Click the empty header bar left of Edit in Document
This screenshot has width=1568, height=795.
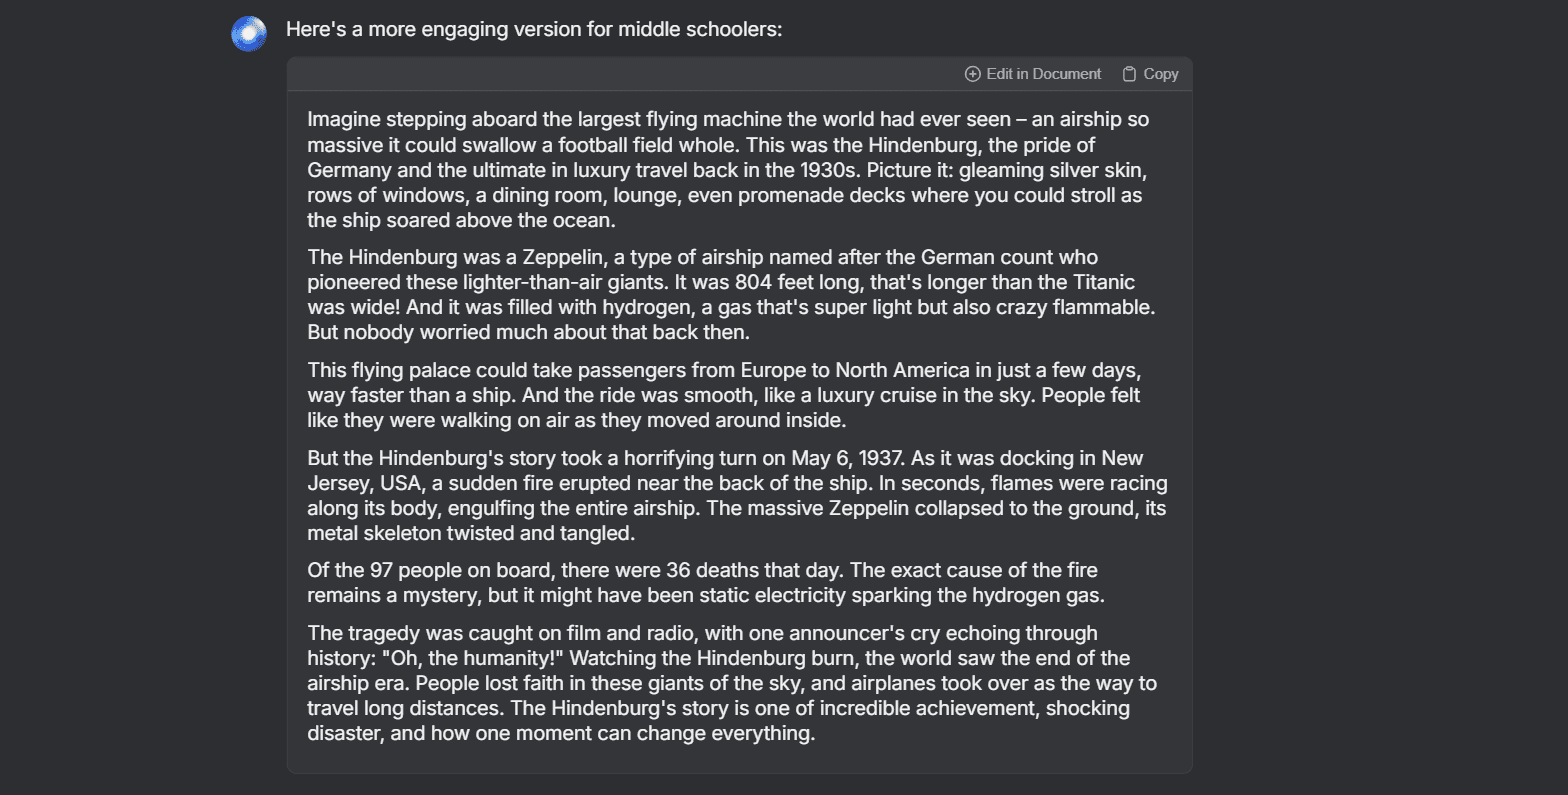coord(622,74)
